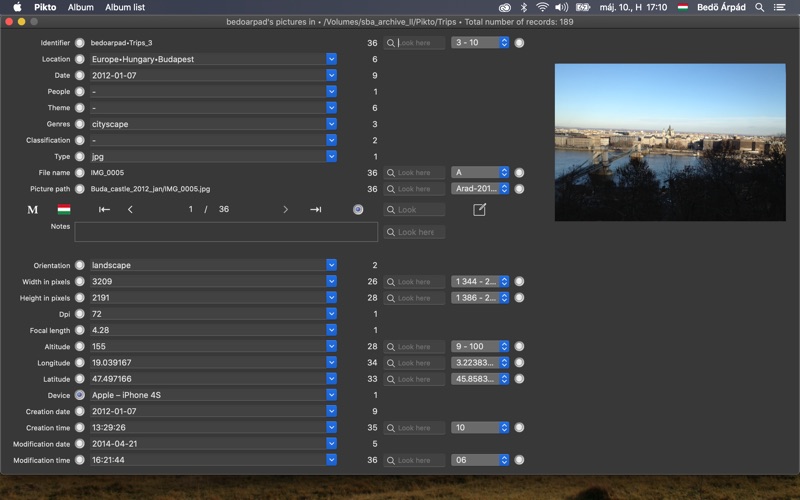The image size is (800, 500).
Task: Open the Device dropdown Apple – iPhone 4S
Action: (331, 395)
